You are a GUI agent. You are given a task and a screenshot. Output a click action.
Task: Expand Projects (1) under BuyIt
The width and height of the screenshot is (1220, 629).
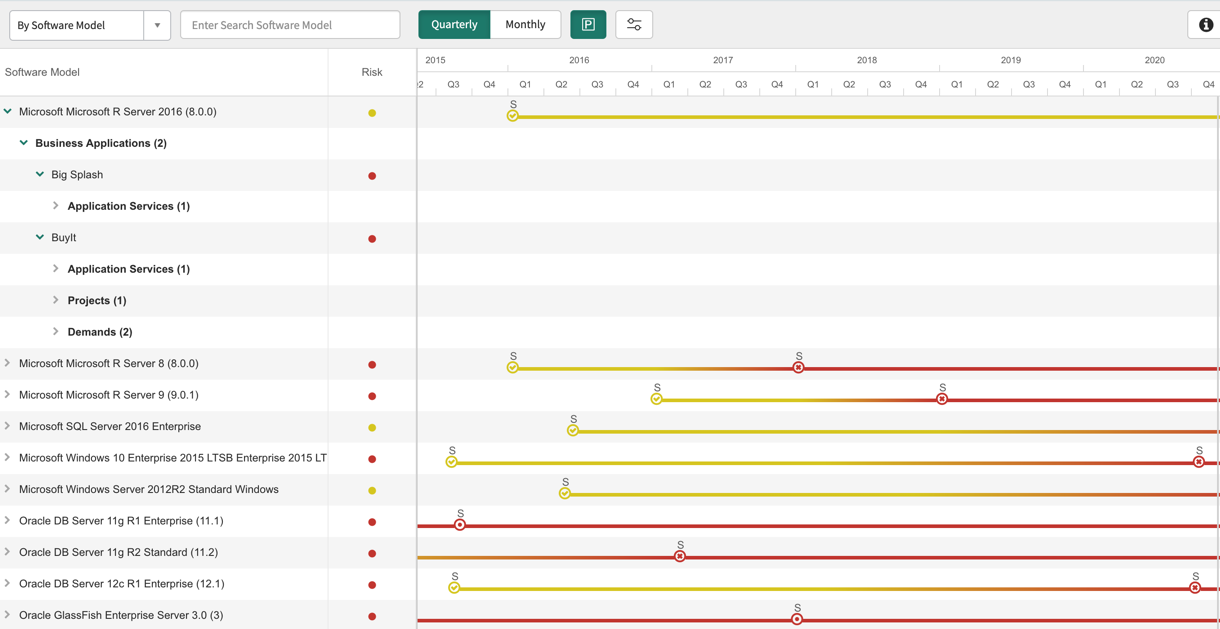56,300
